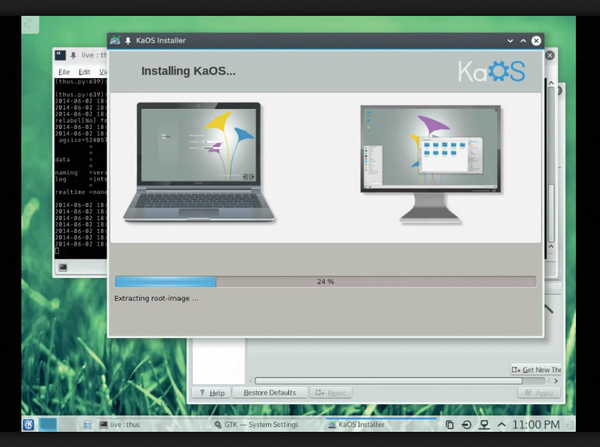600x447 pixels.
Task: Open Edit menu in the terminal window
Action: [x=84, y=72]
